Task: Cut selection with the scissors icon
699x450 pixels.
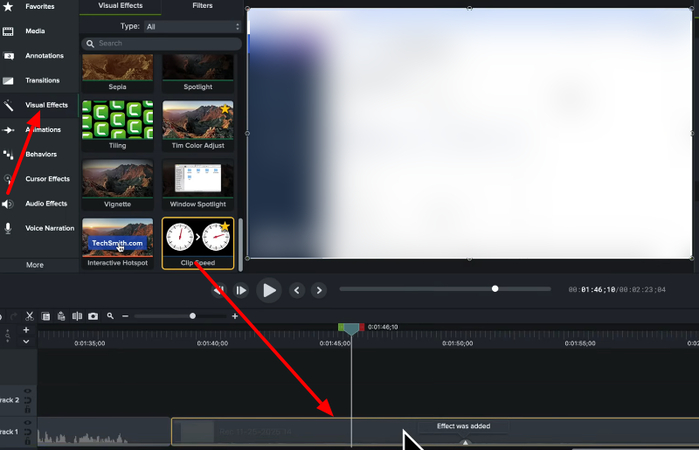Action: pos(29,316)
